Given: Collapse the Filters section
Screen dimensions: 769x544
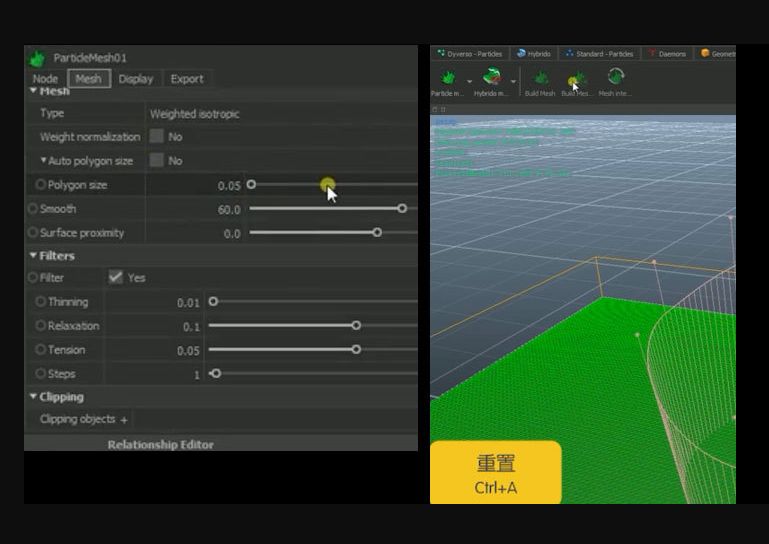Looking at the screenshot, I should [33, 256].
